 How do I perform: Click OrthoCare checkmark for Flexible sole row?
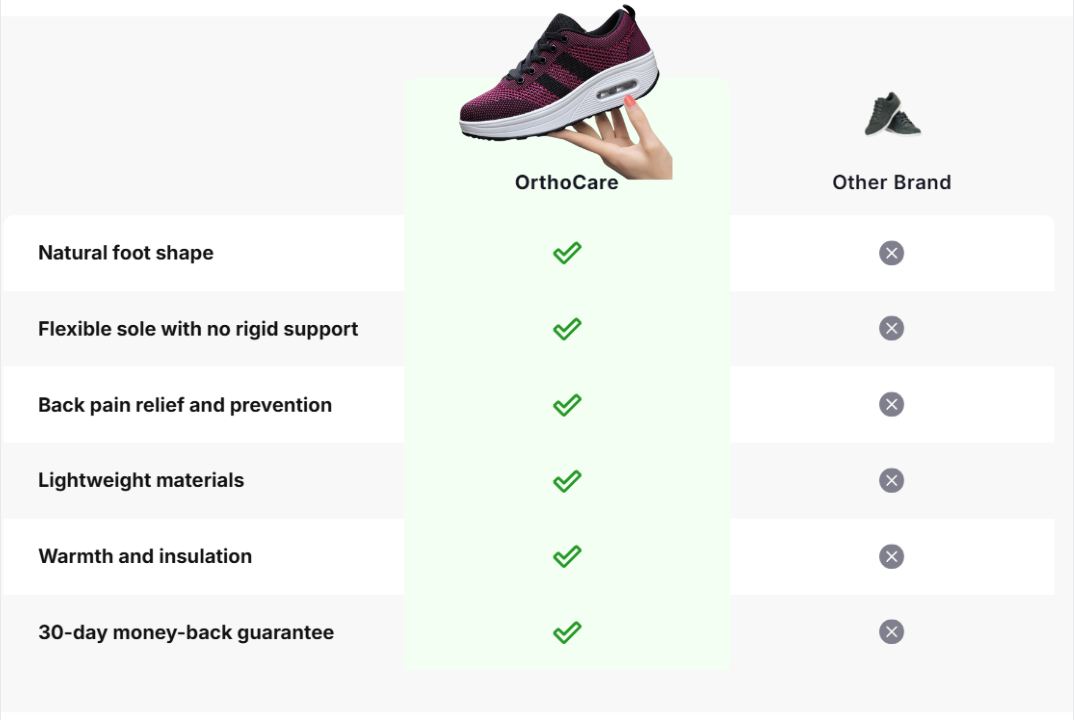[567, 329]
